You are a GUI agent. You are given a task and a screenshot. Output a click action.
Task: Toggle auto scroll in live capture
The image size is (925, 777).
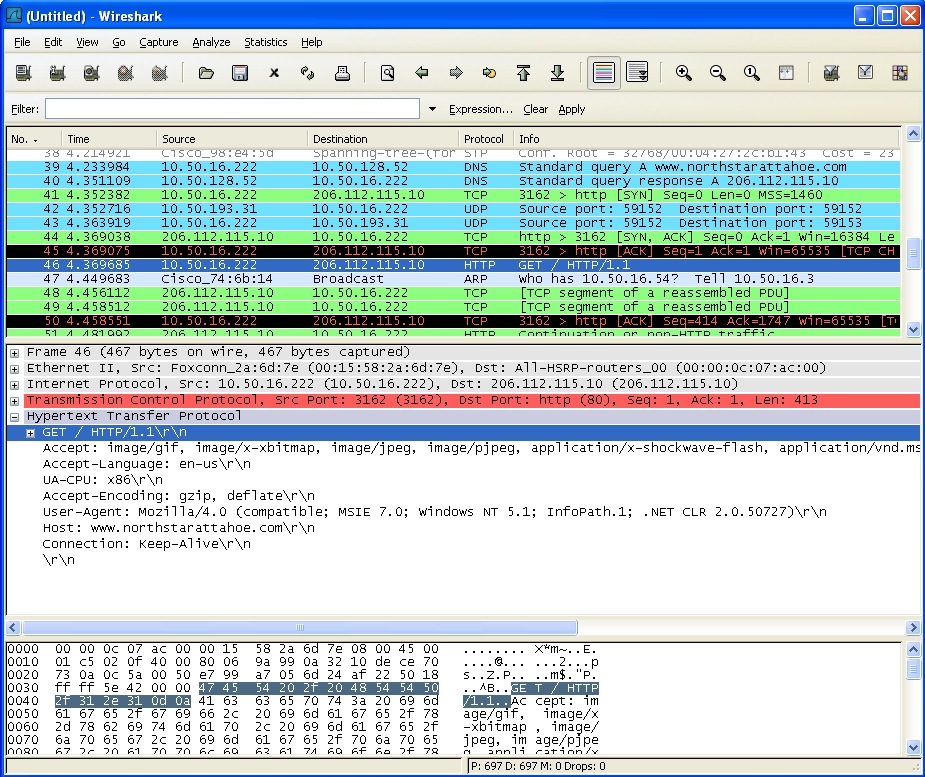pyautogui.click(x=636, y=73)
